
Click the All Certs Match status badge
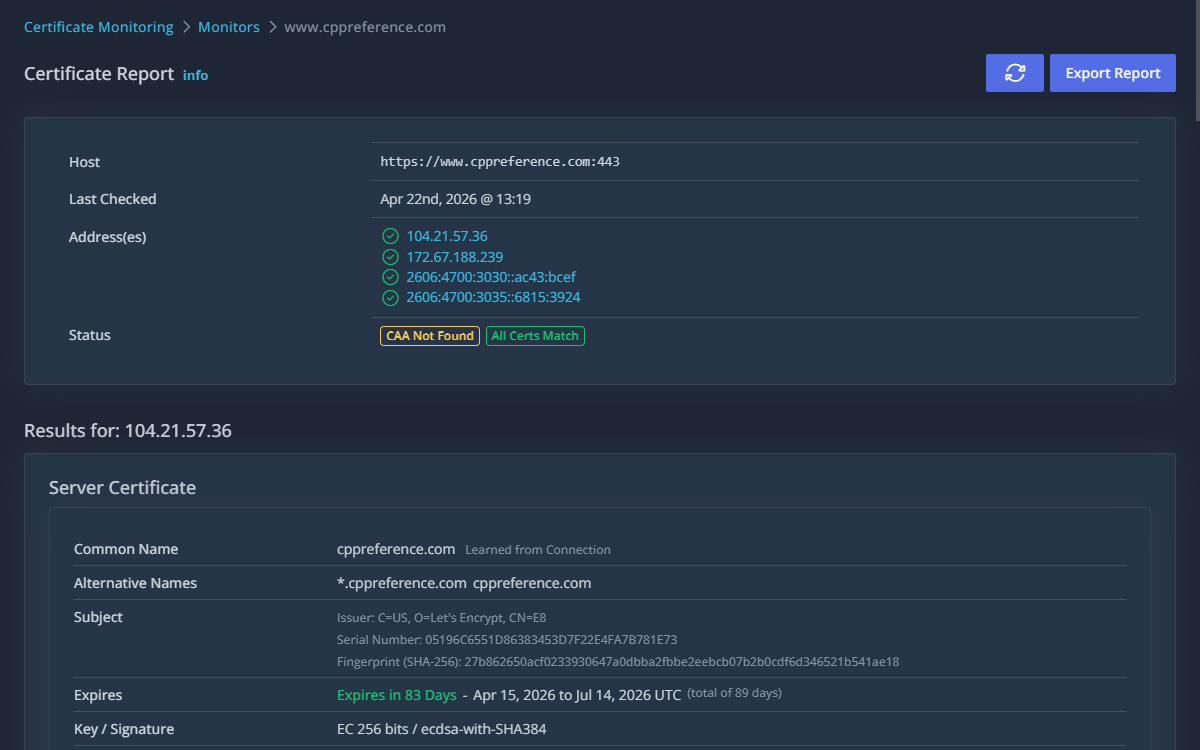535,336
